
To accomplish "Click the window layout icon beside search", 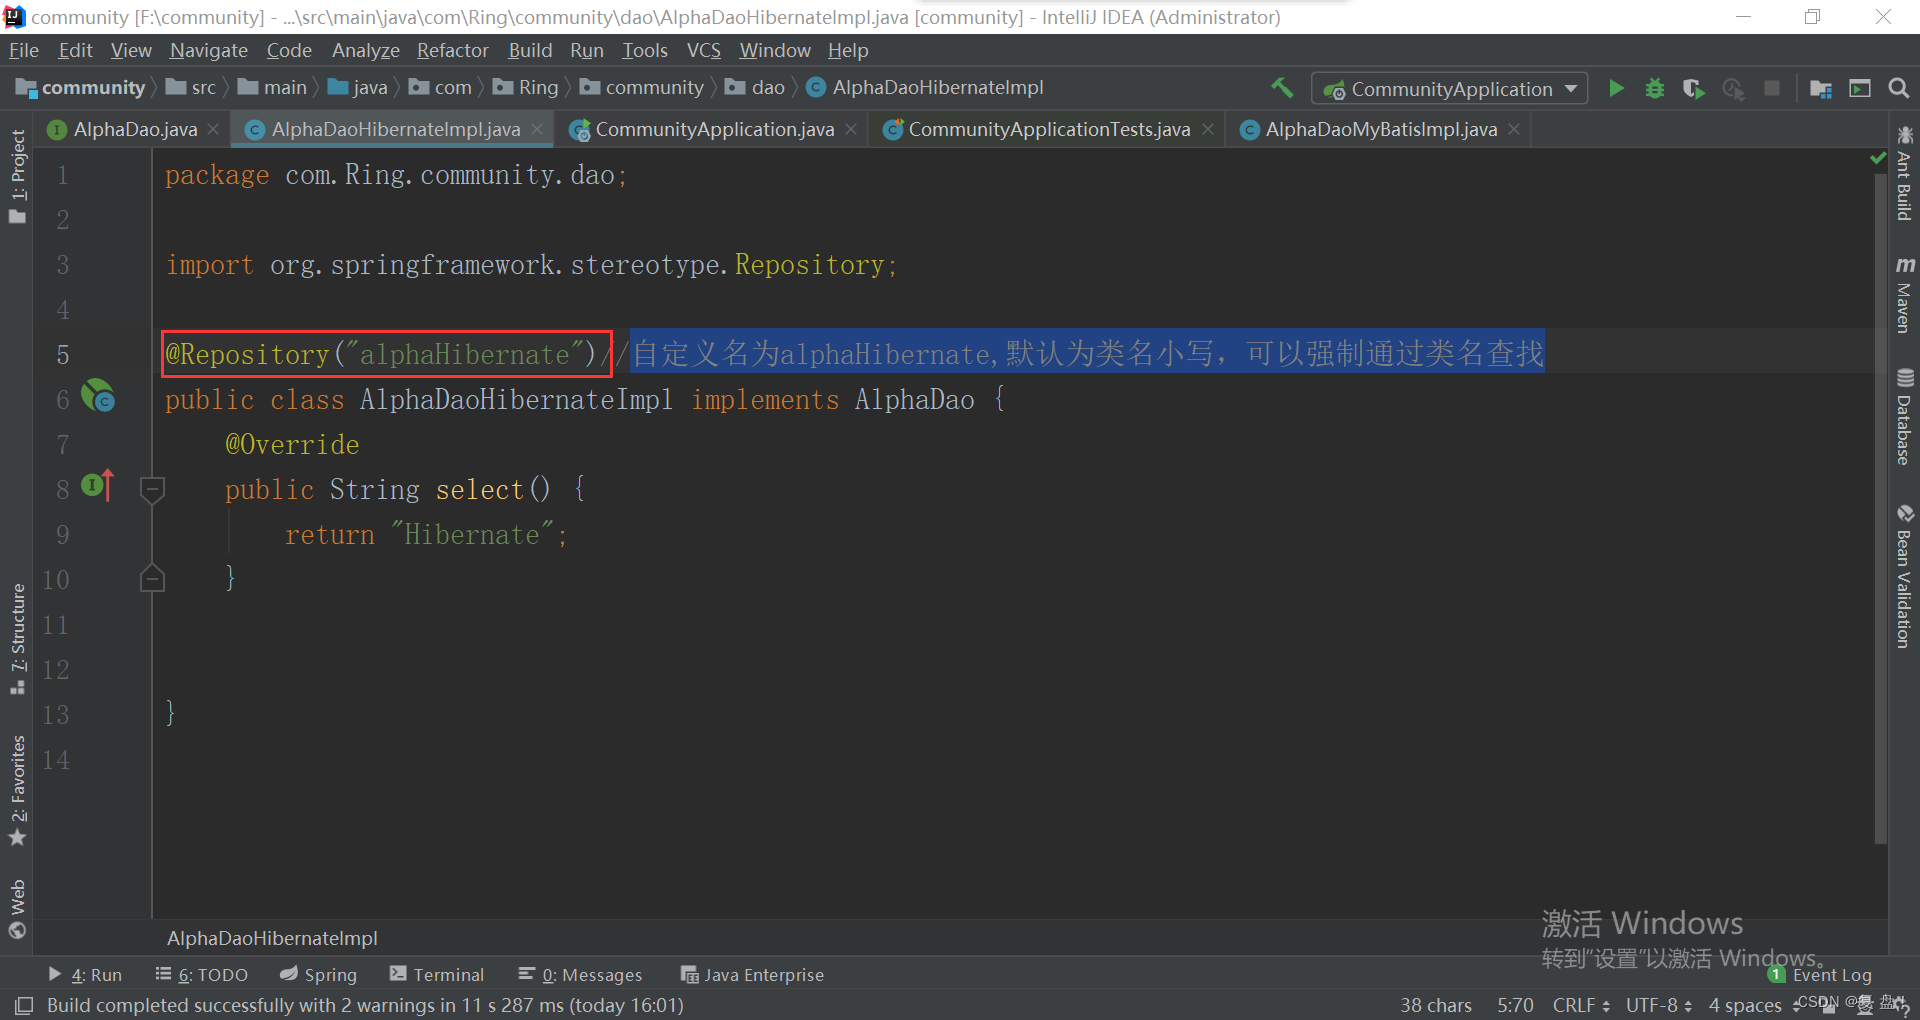I will coord(1860,88).
